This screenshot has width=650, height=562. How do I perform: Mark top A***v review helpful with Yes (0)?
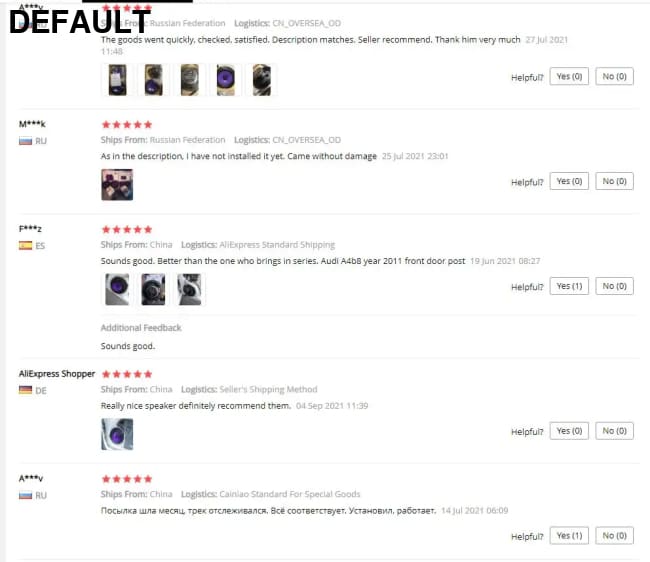tap(569, 76)
